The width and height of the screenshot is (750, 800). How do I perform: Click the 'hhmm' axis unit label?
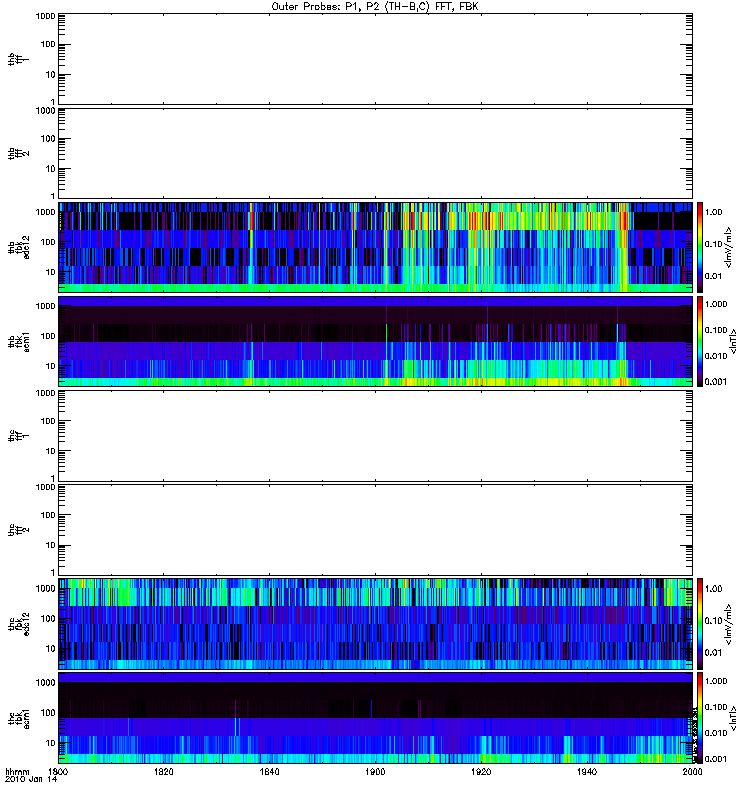(x=17, y=772)
